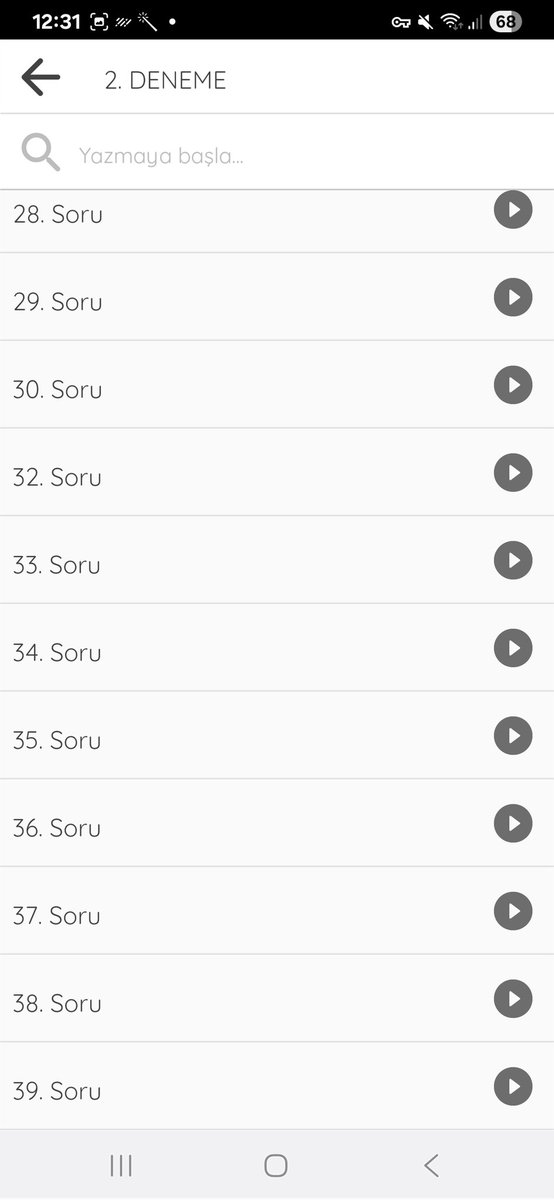The image size is (554, 1200).
Task: Tap the back arrow next to 2. DENEME
Action: click(x=40, y=78)
